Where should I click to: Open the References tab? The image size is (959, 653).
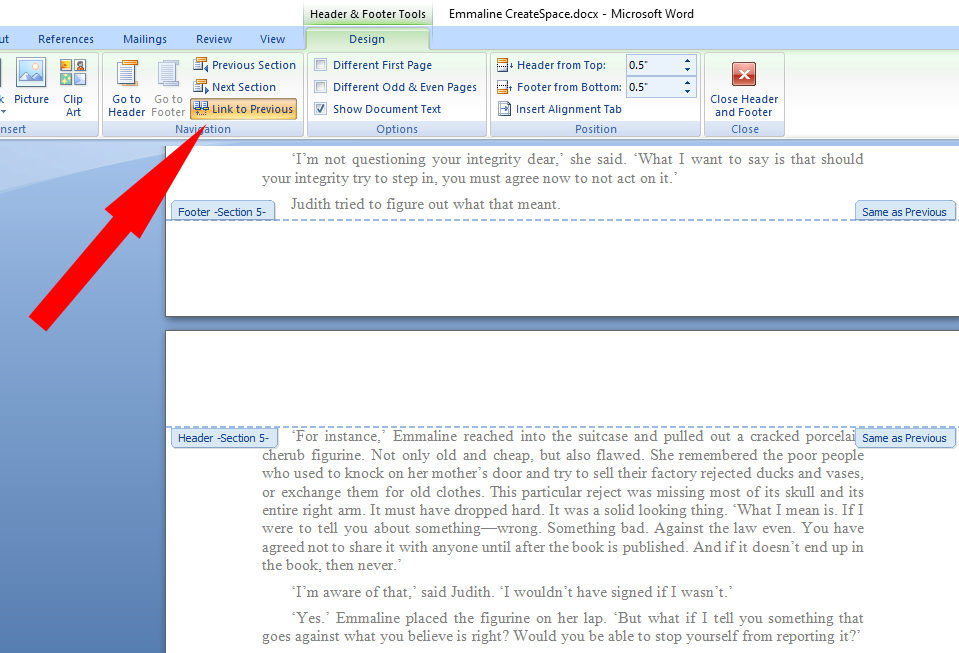pos(66,39)
